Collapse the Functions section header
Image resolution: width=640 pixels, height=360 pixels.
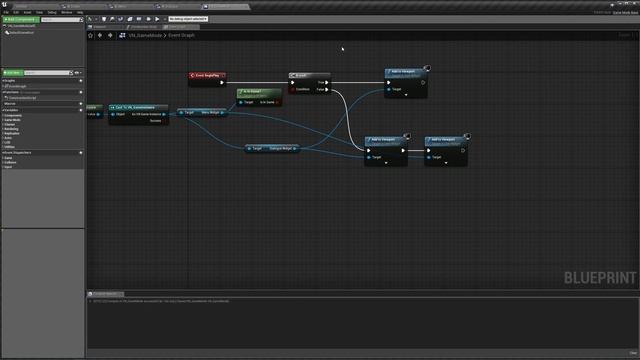coord(11,92)
